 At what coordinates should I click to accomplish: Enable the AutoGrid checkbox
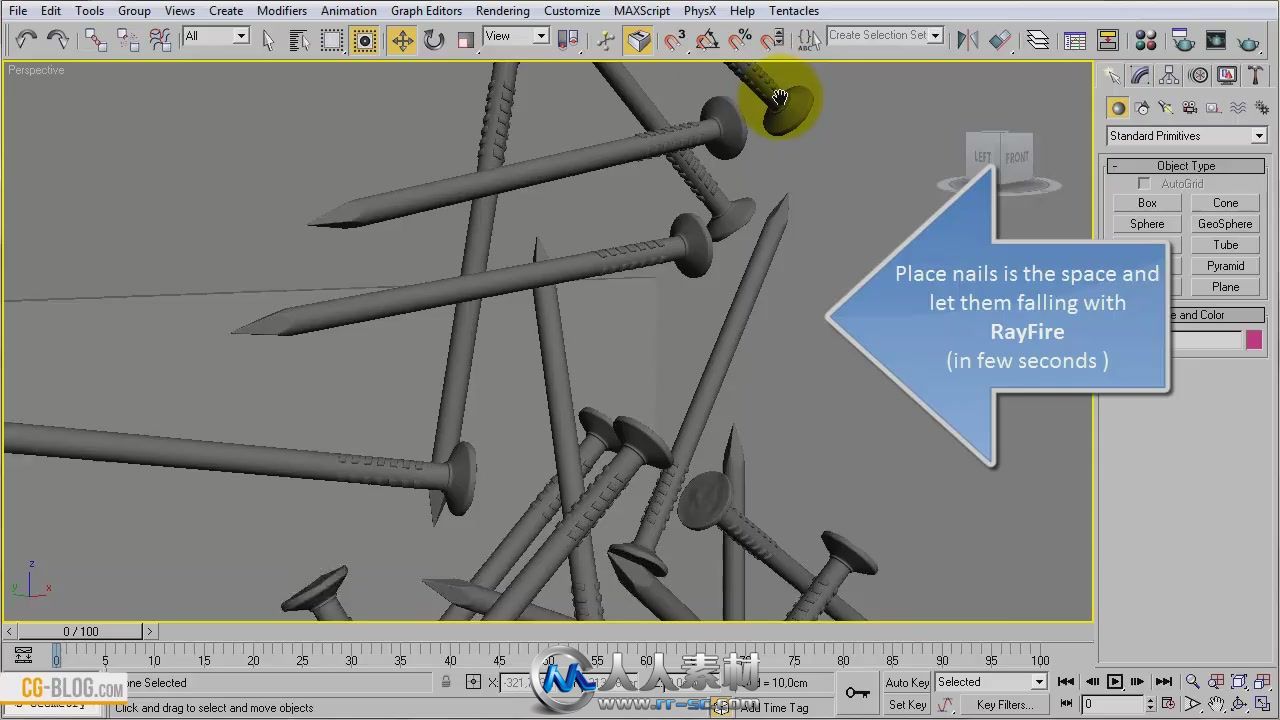(x=1144, y=184)
